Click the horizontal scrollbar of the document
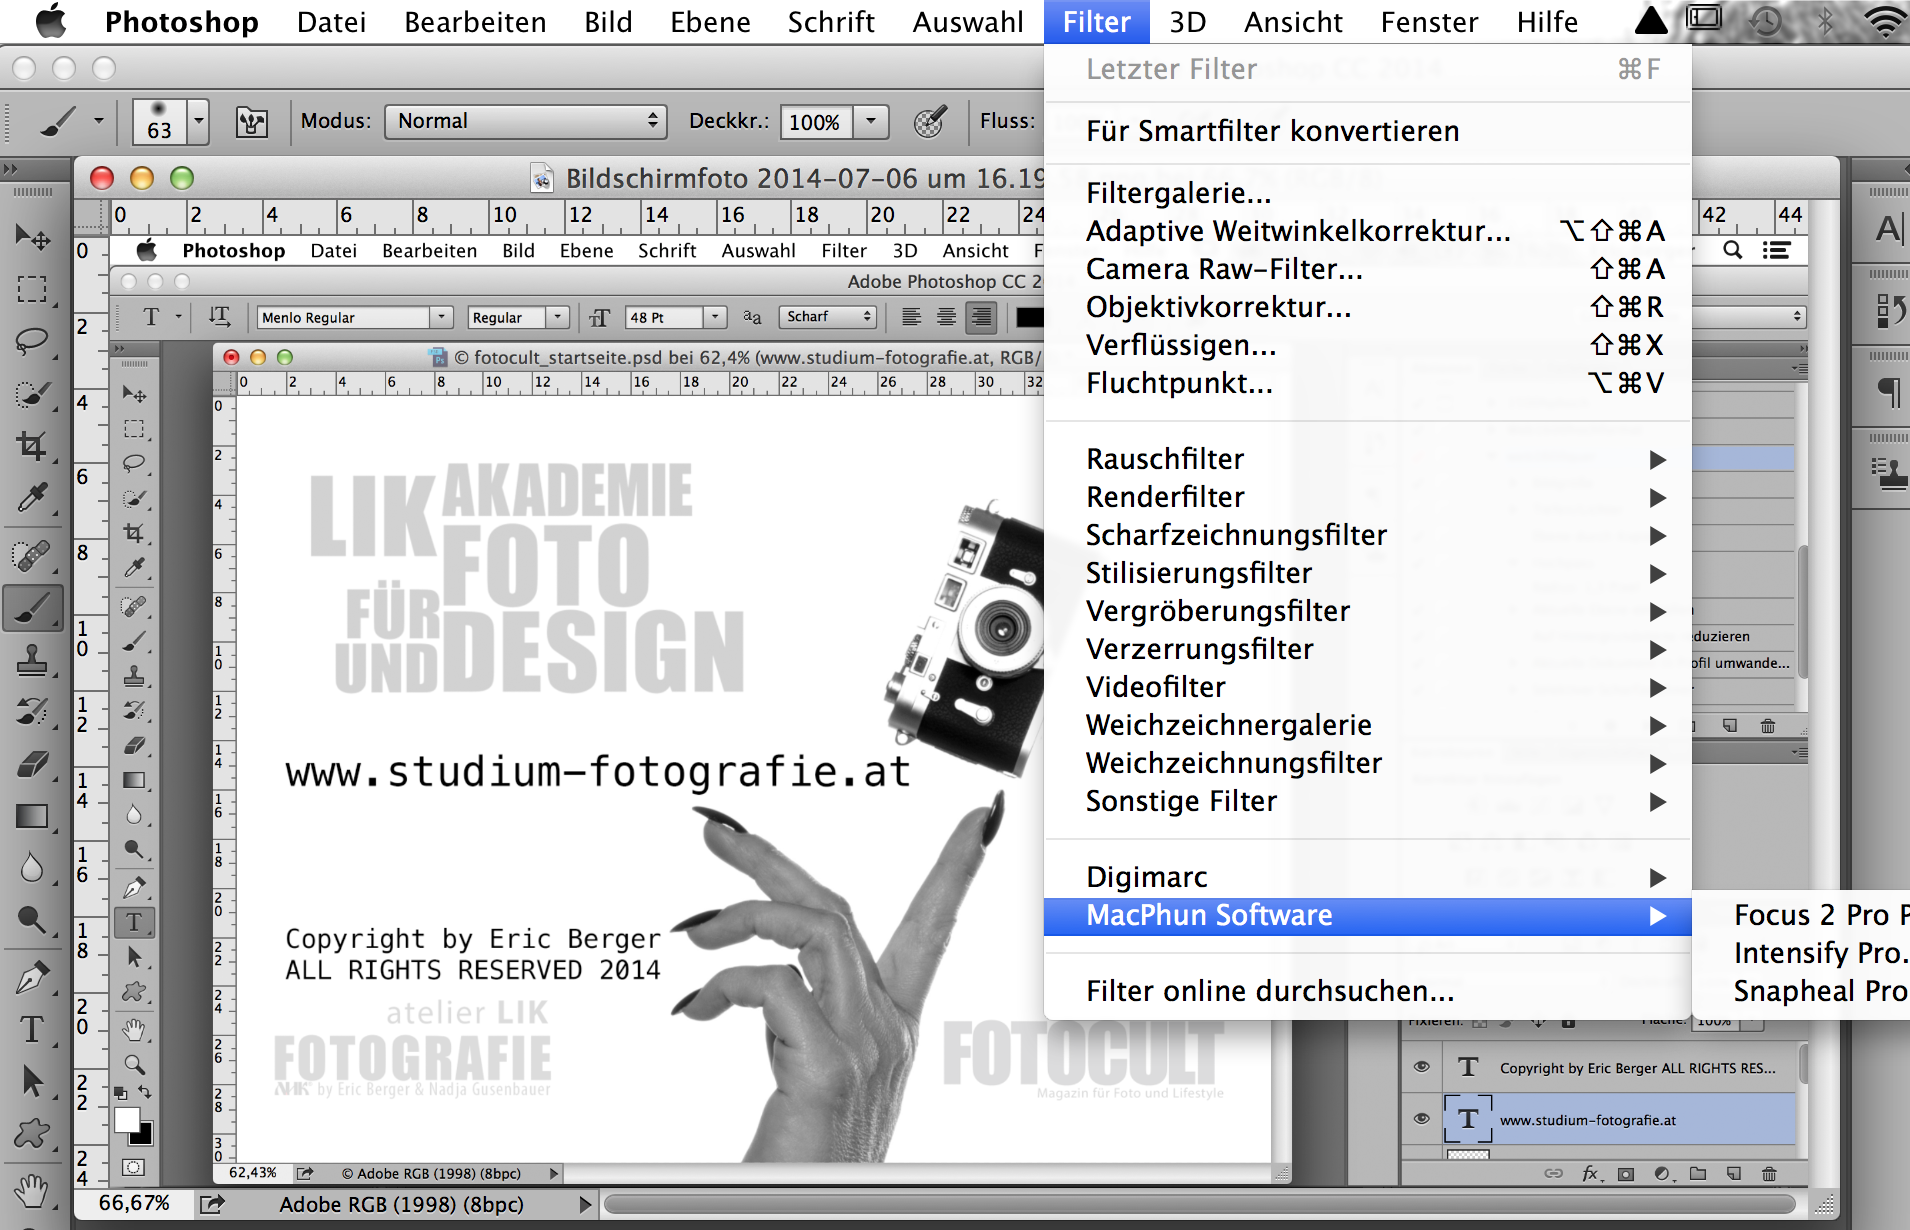This screenshot has width=1910, height=1230. click(1200, 1204)
